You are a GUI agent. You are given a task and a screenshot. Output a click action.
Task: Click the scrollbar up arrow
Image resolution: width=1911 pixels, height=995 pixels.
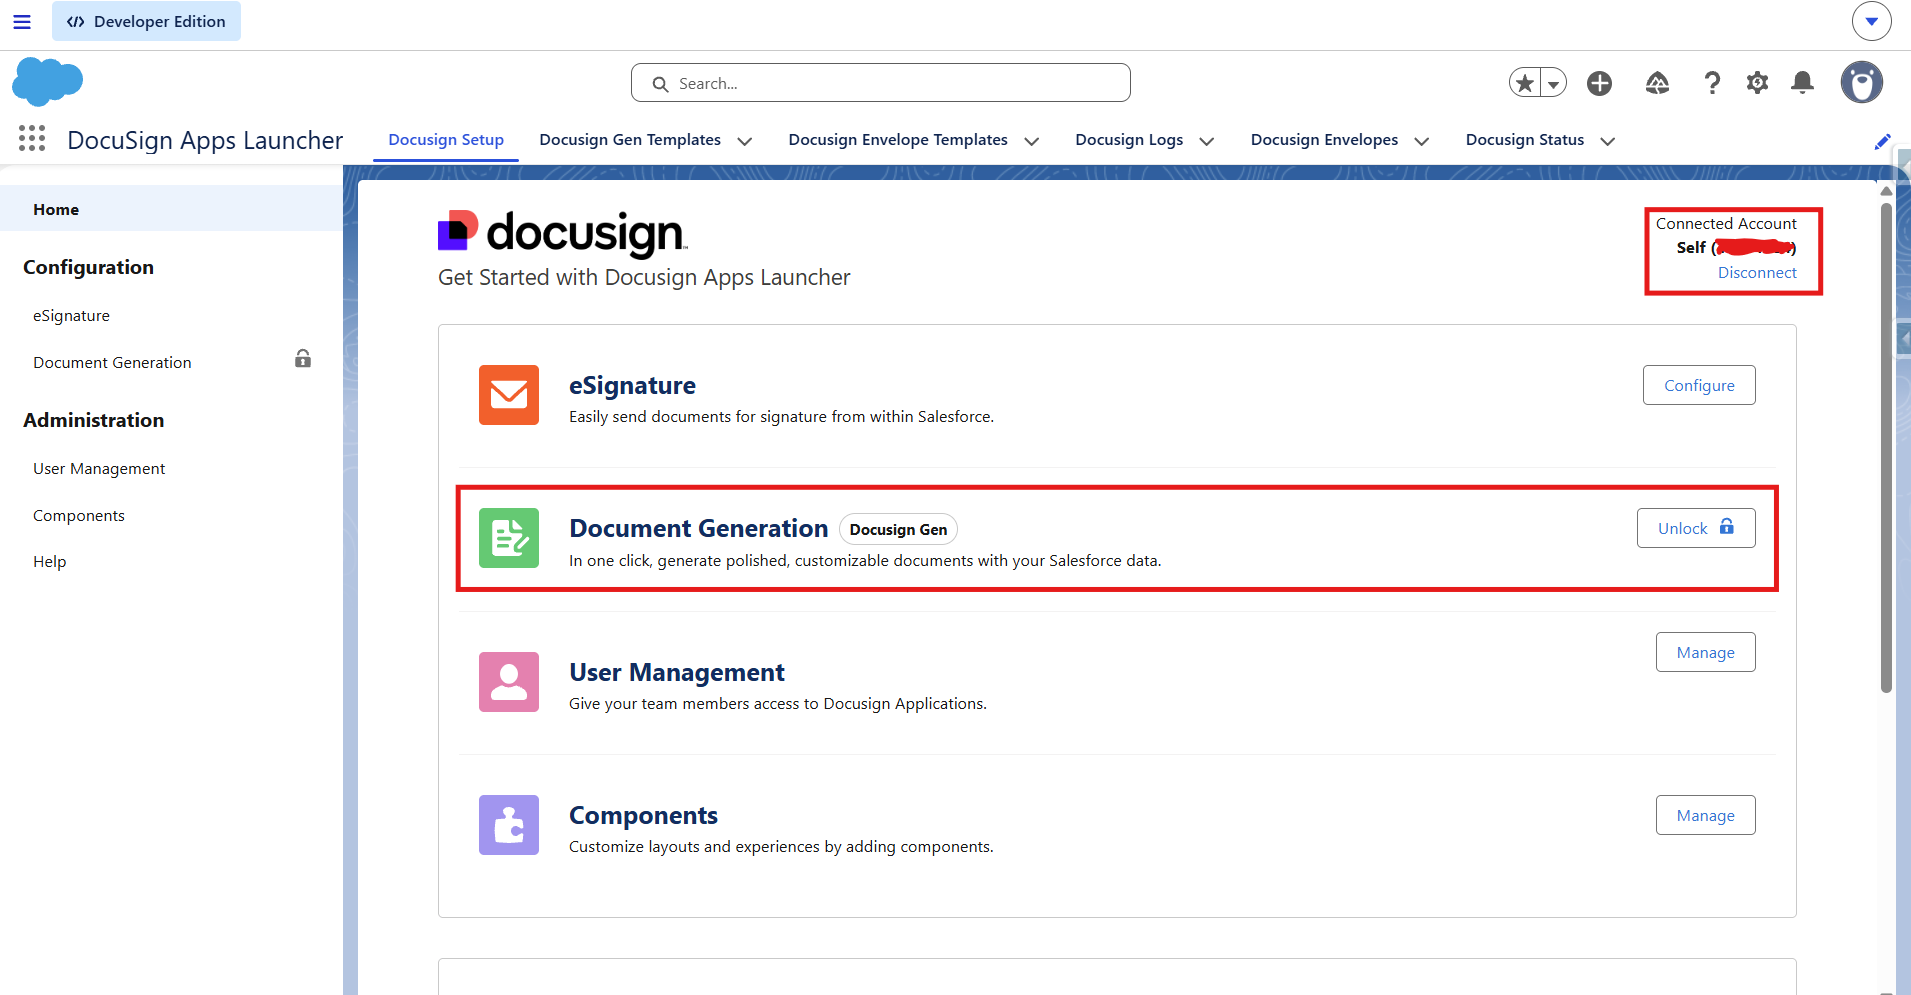click(x=1886, y=190)
